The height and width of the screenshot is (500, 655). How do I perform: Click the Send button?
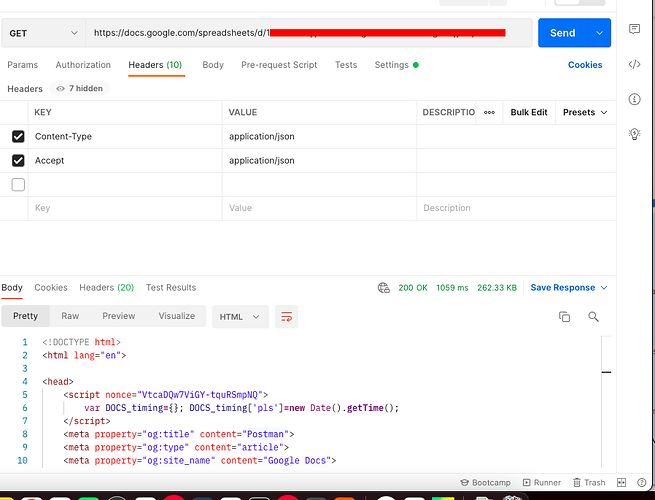[562, 33]
